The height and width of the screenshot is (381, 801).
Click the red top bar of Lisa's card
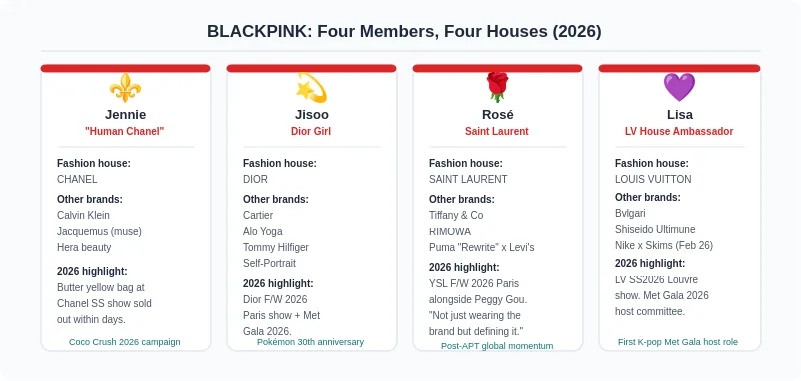click(x=679, y=68)
